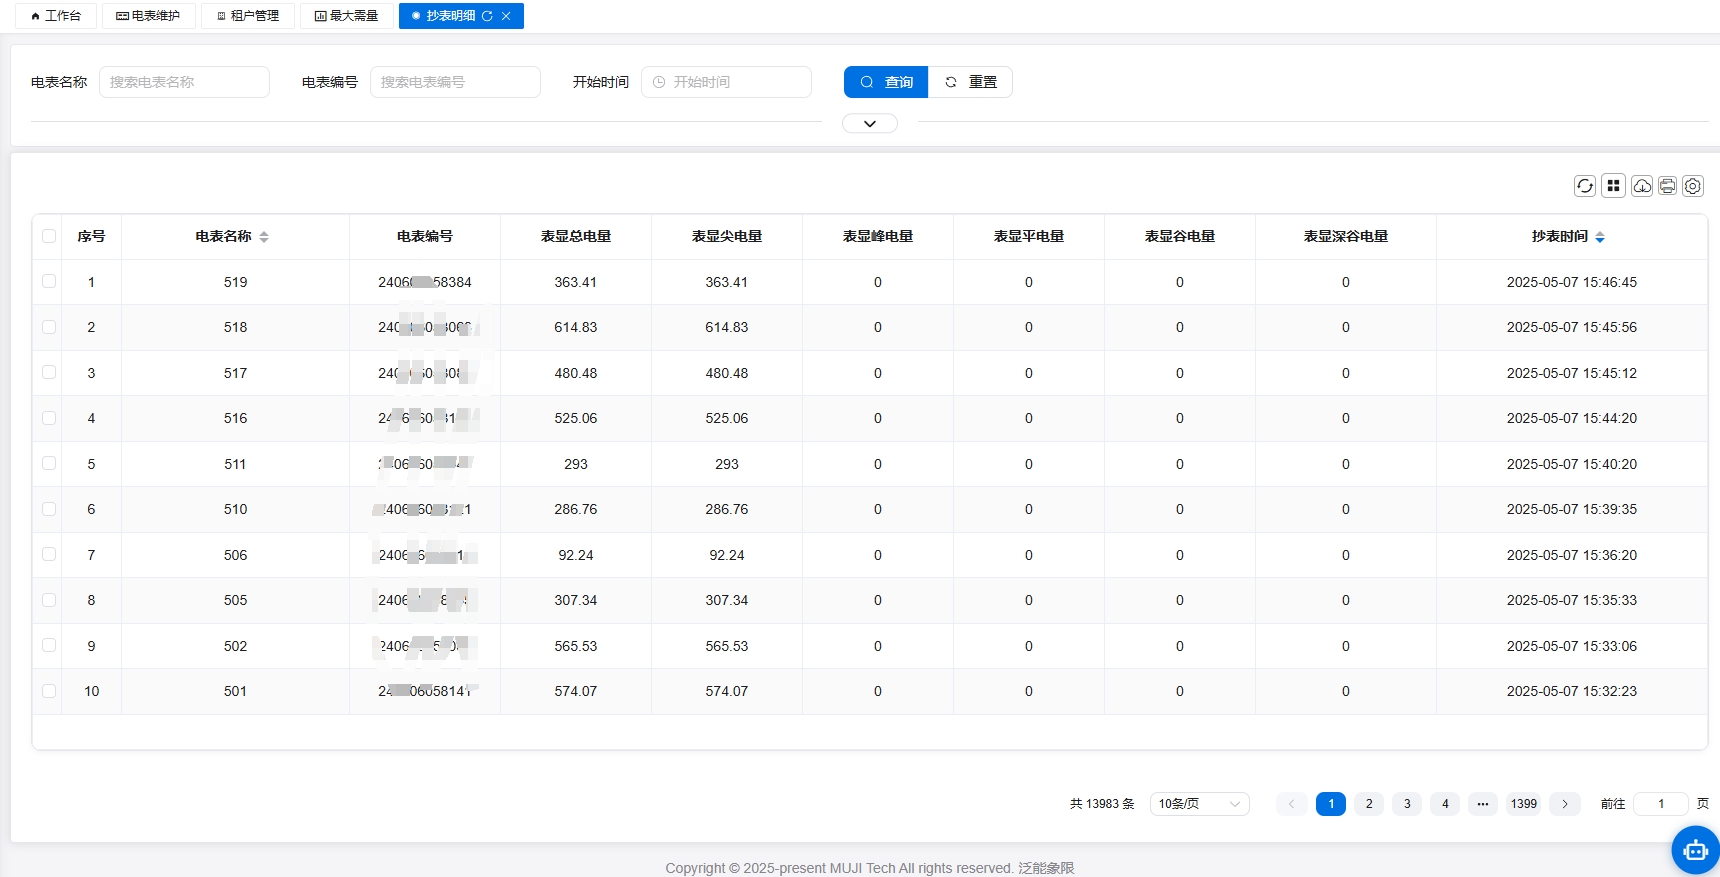Switch to the 电表维护 tab
Viewport: 1720px width, 877px height.
[148, 16]
